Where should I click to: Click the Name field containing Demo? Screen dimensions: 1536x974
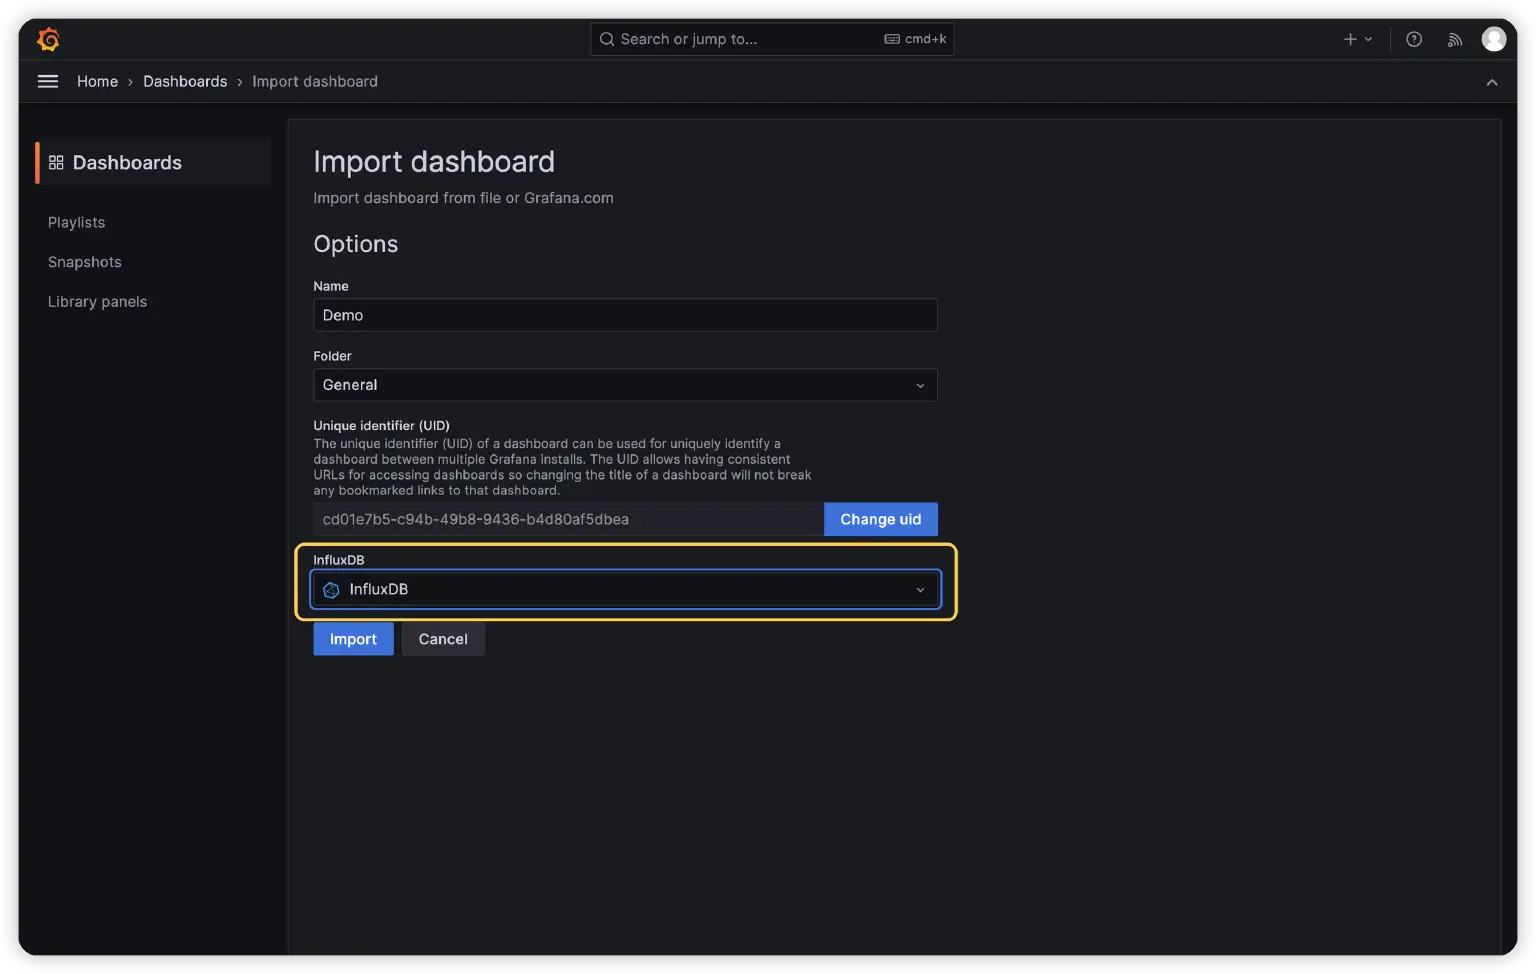pos(625,315)
